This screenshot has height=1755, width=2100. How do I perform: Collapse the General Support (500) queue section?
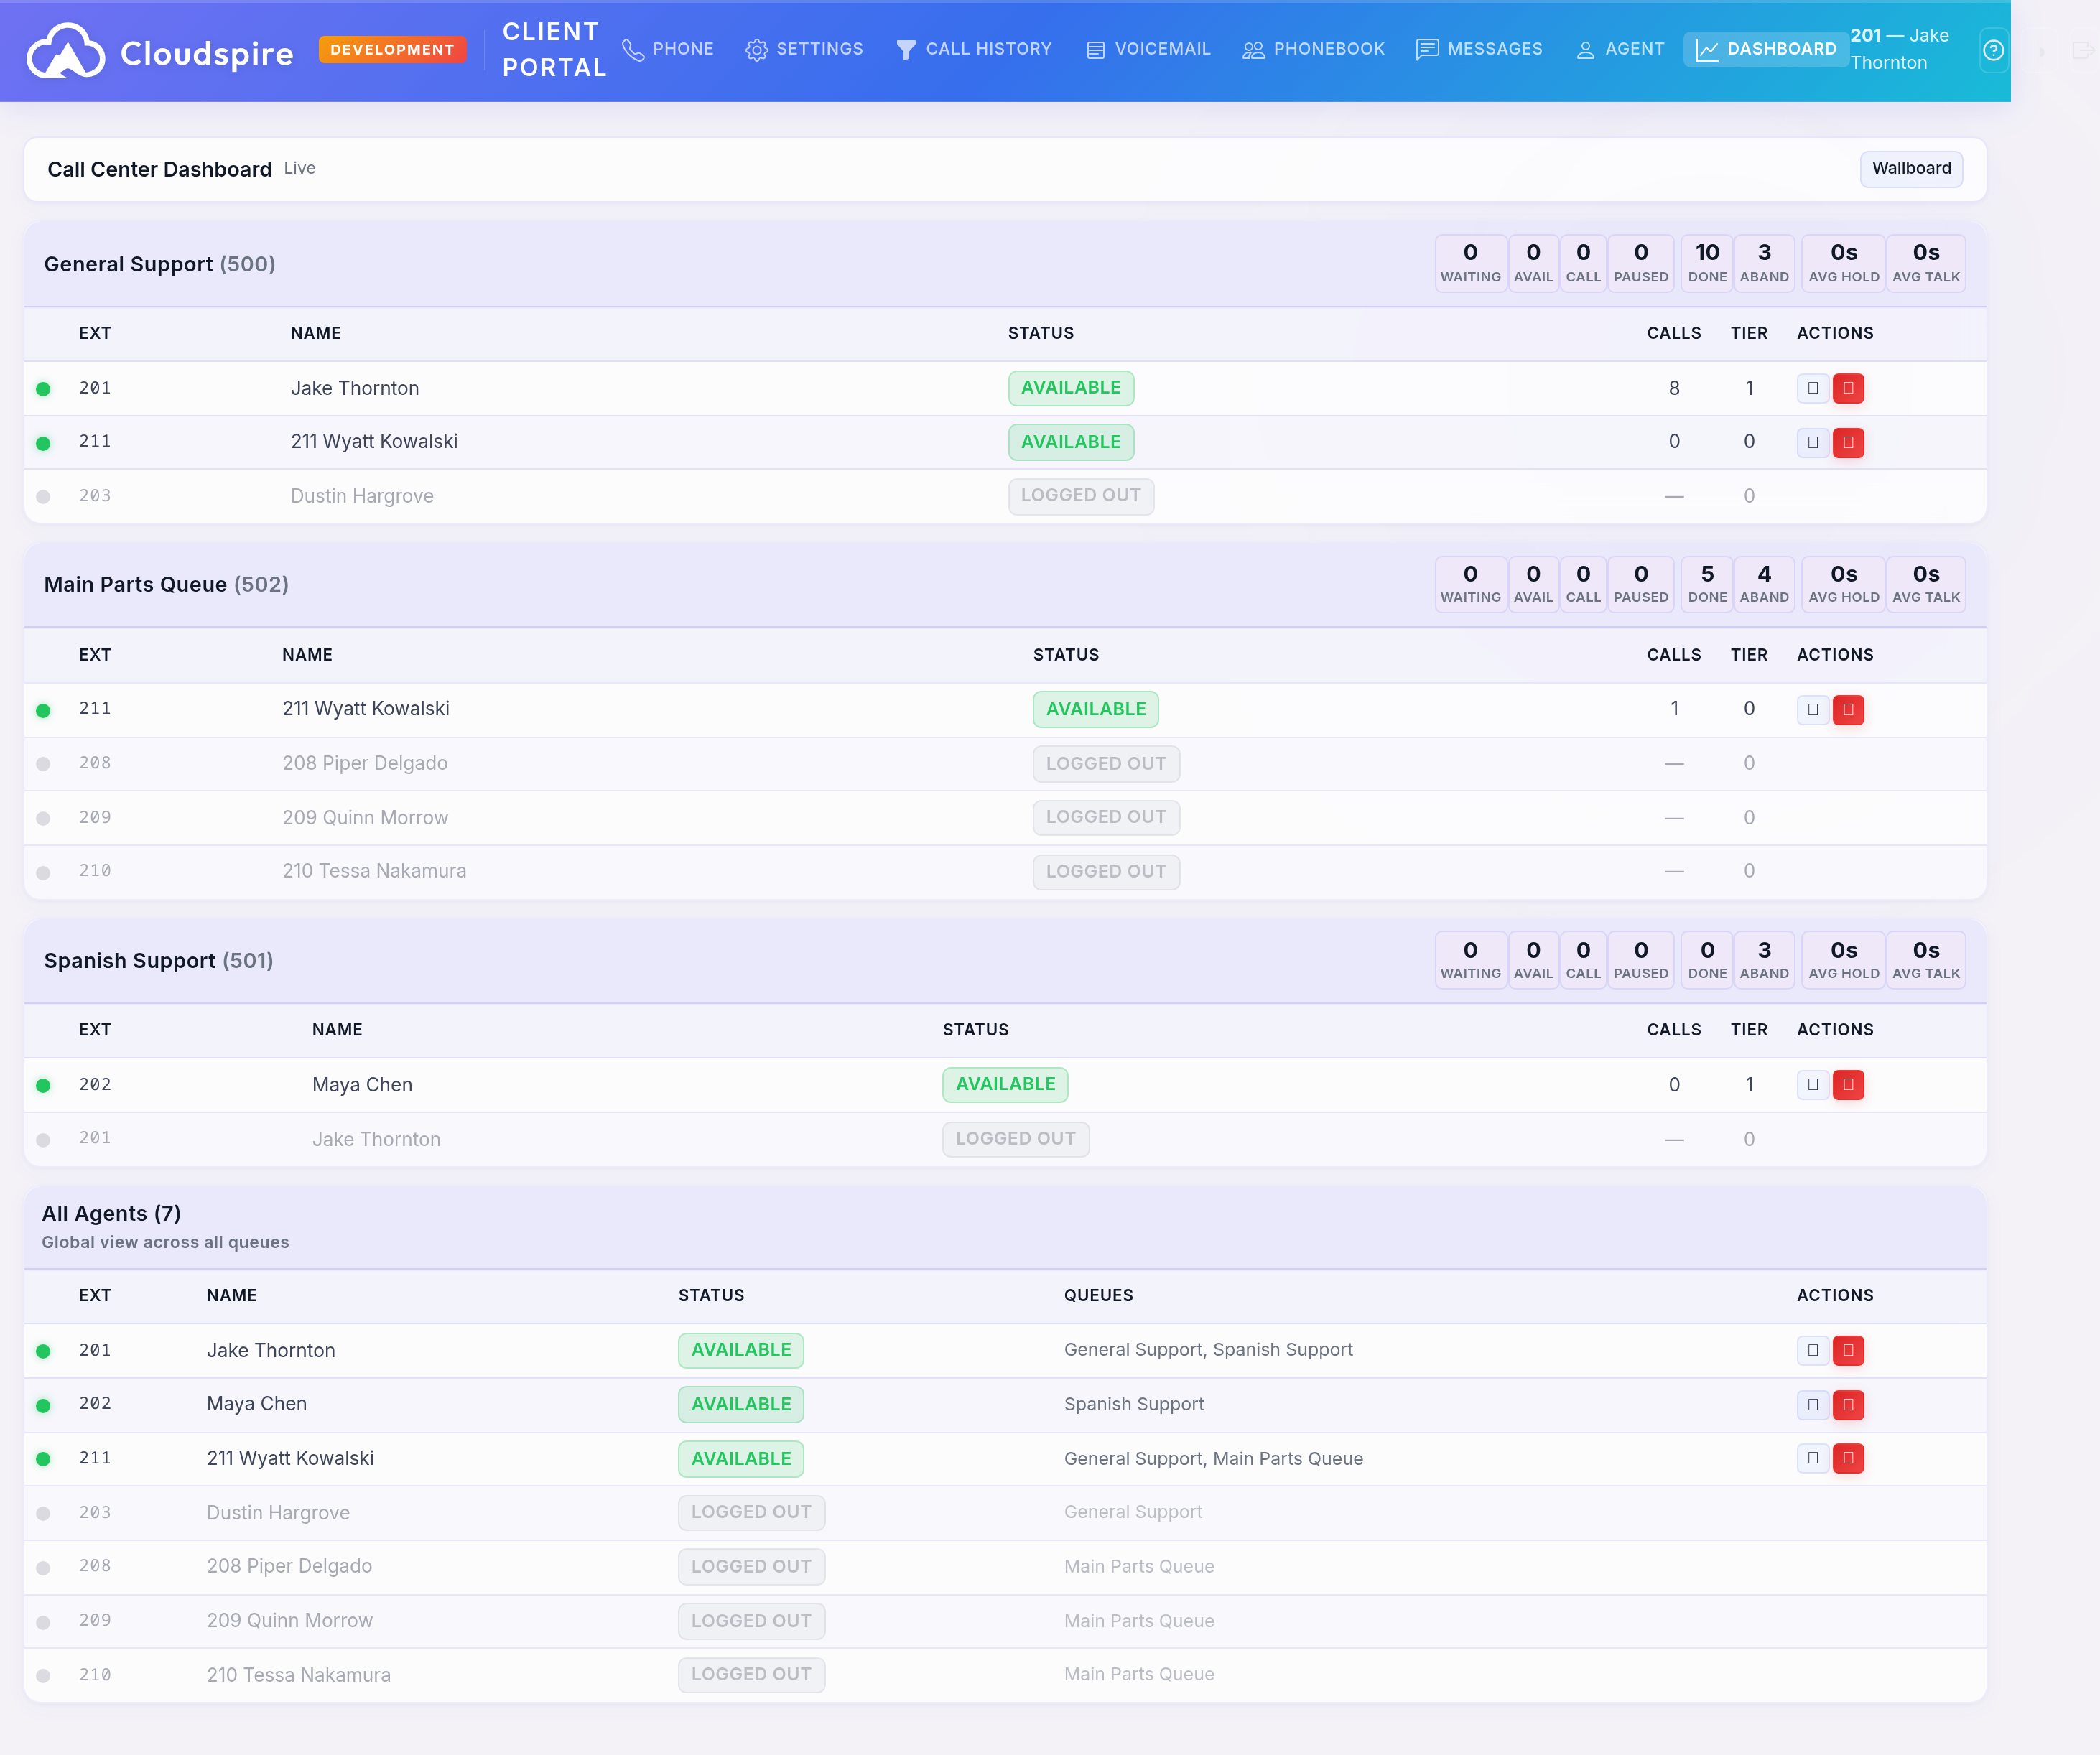coord(159,264)
